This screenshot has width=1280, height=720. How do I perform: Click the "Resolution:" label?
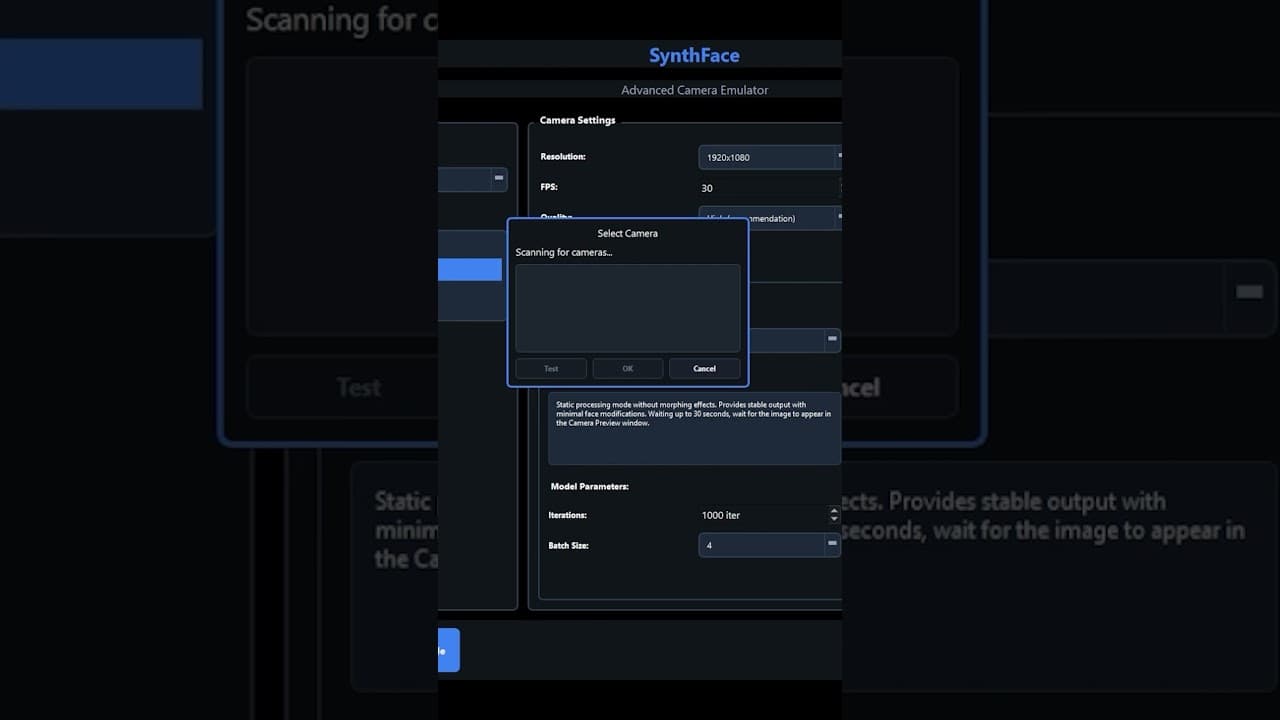[x=563, y=157]
